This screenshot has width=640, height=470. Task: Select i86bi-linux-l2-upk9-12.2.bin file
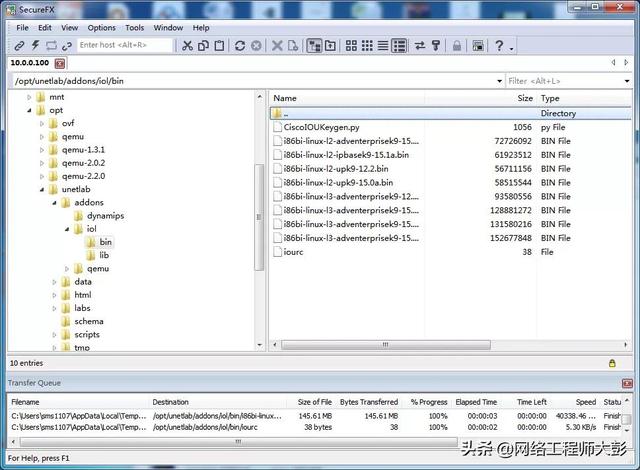point(336,169)
